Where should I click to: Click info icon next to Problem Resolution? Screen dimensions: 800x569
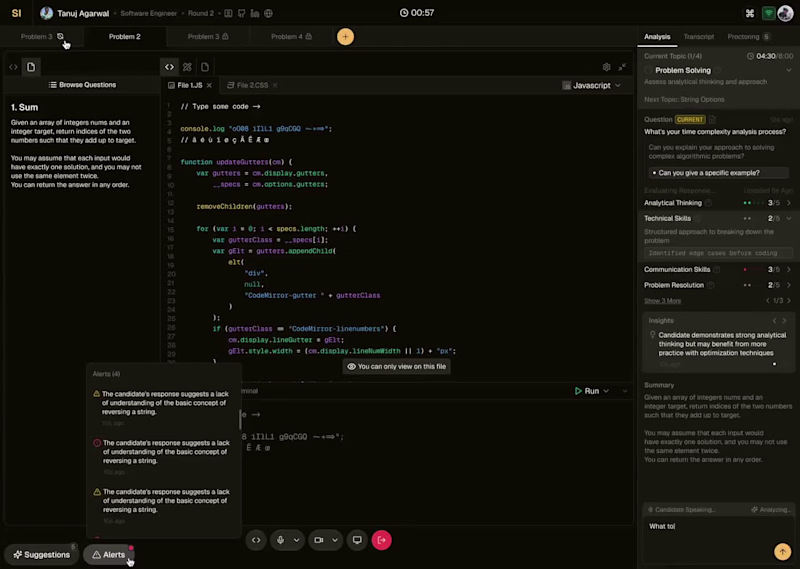coord(710,285)
